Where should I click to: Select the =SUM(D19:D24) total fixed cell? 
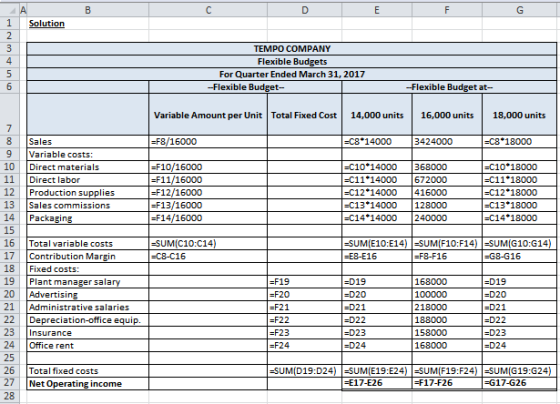point(305,371)
